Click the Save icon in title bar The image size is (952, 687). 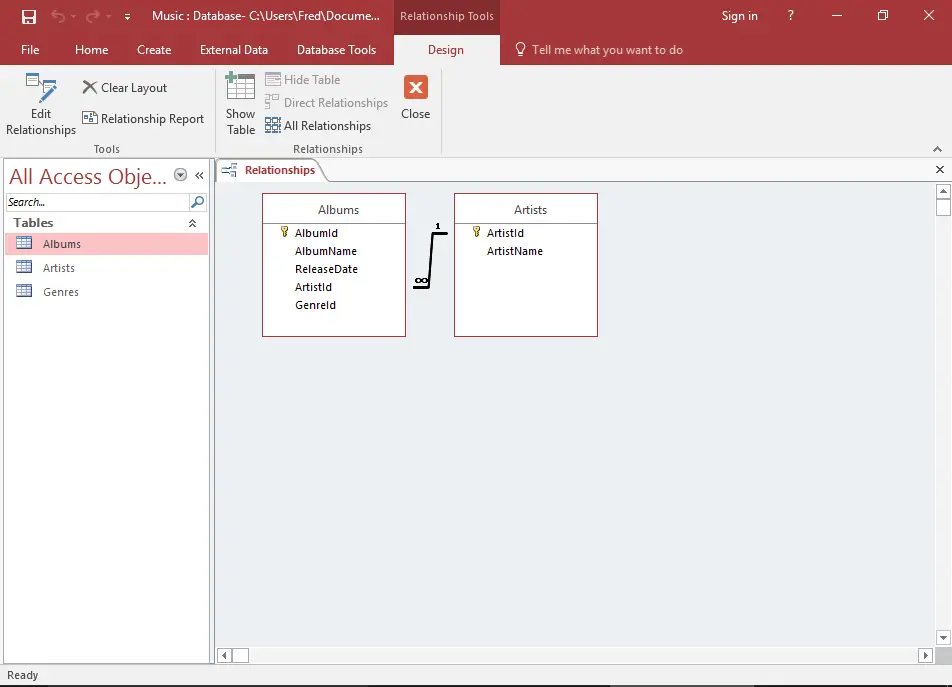(29, 16)
